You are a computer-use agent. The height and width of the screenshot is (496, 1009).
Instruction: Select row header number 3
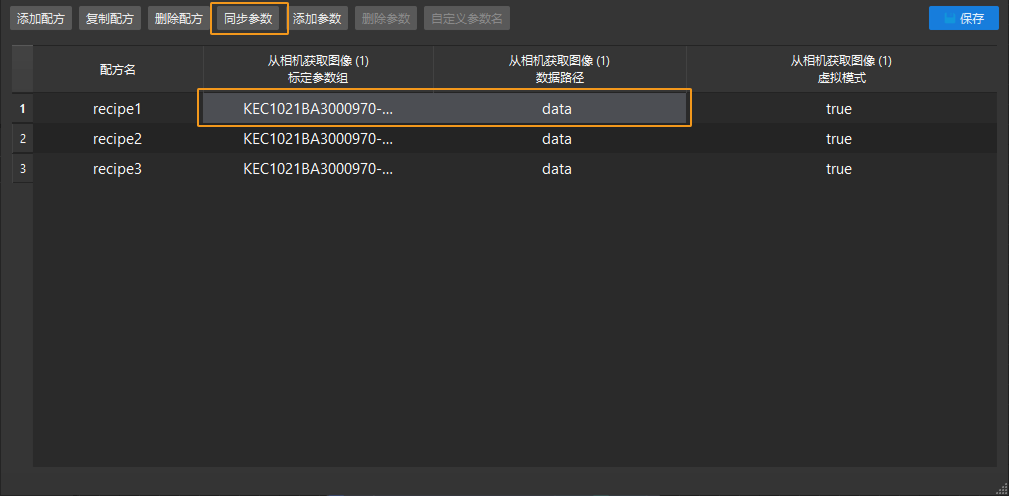coord(23,169)
